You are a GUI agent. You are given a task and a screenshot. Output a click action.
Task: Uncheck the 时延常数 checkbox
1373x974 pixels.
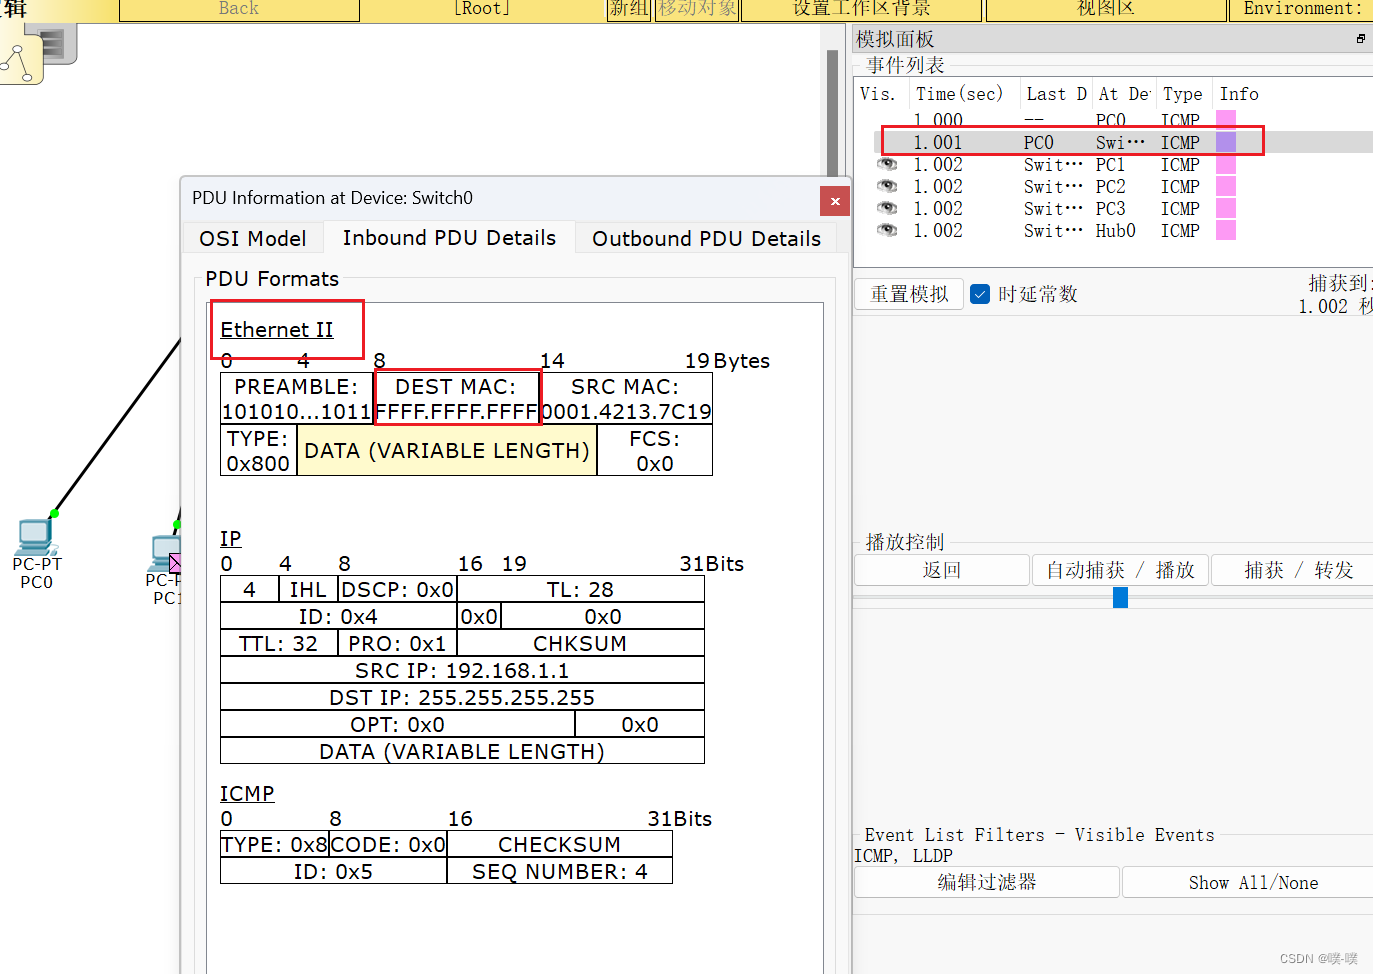coord(980,294)
